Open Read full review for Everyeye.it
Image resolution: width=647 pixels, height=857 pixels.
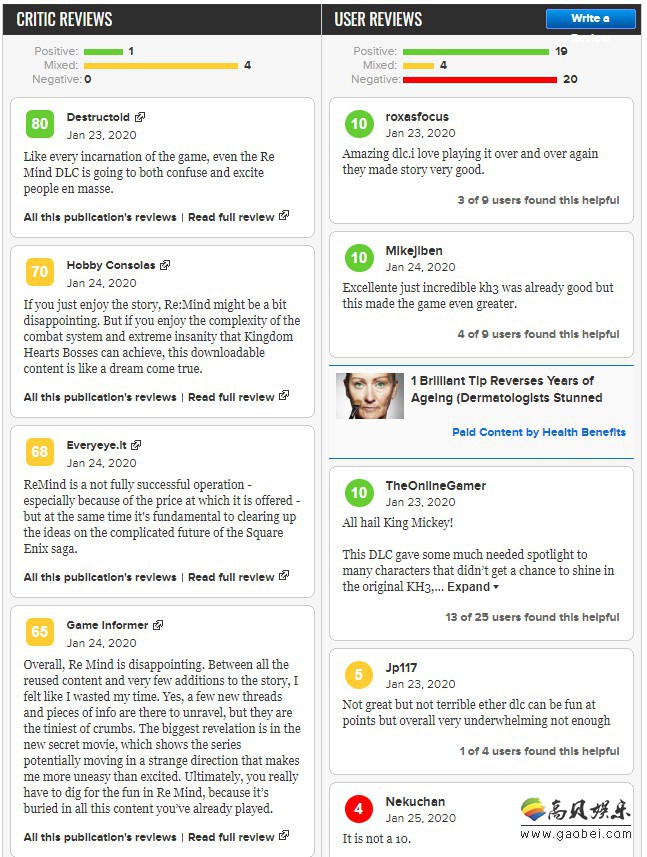point(231,577)
